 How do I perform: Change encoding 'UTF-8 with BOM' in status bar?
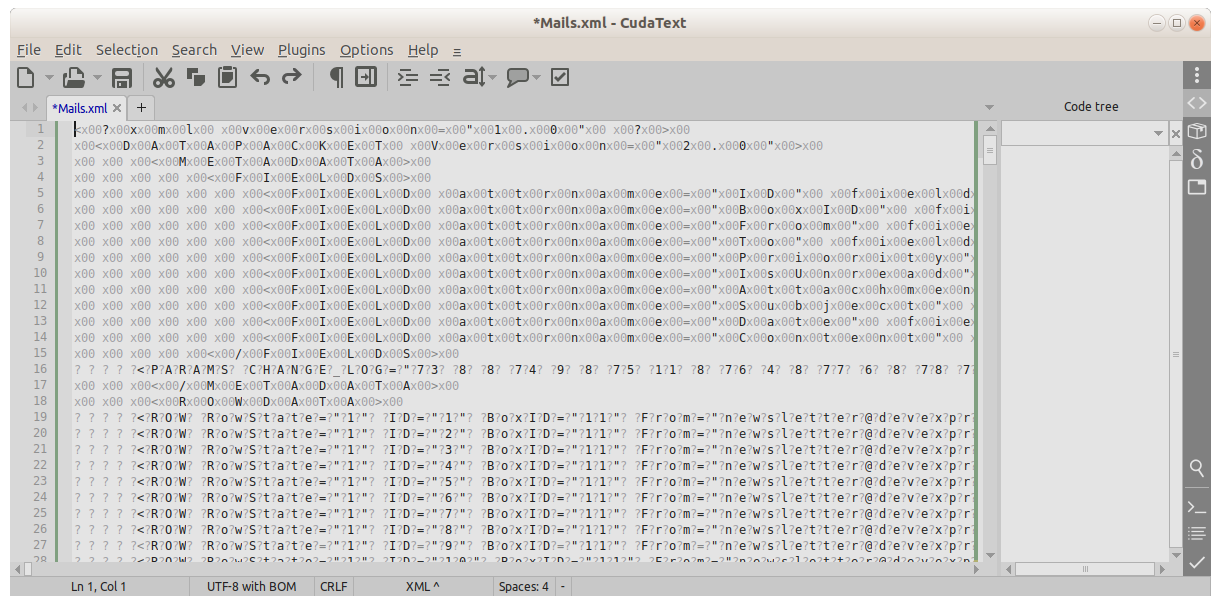252,586
